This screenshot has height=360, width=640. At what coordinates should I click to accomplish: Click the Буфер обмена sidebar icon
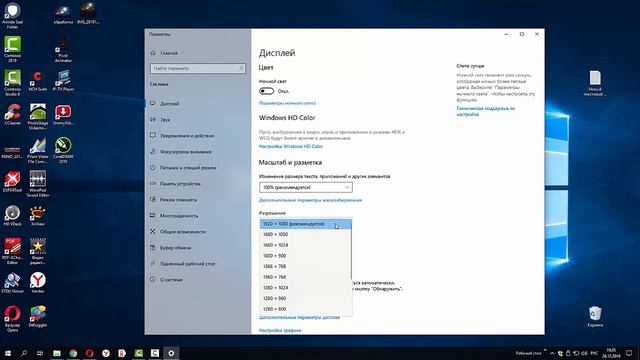click(153, 247)
